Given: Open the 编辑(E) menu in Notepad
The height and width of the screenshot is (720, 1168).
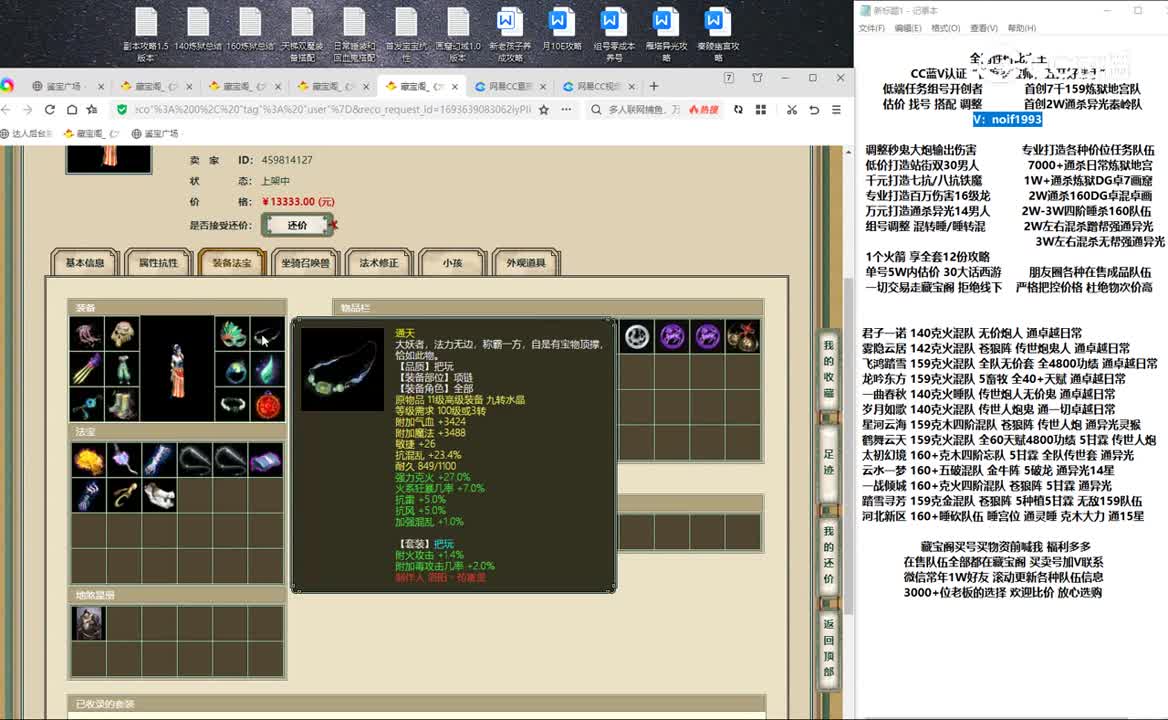Looking at the screenshot, I should pyautogui.click(x=907, y=28).
